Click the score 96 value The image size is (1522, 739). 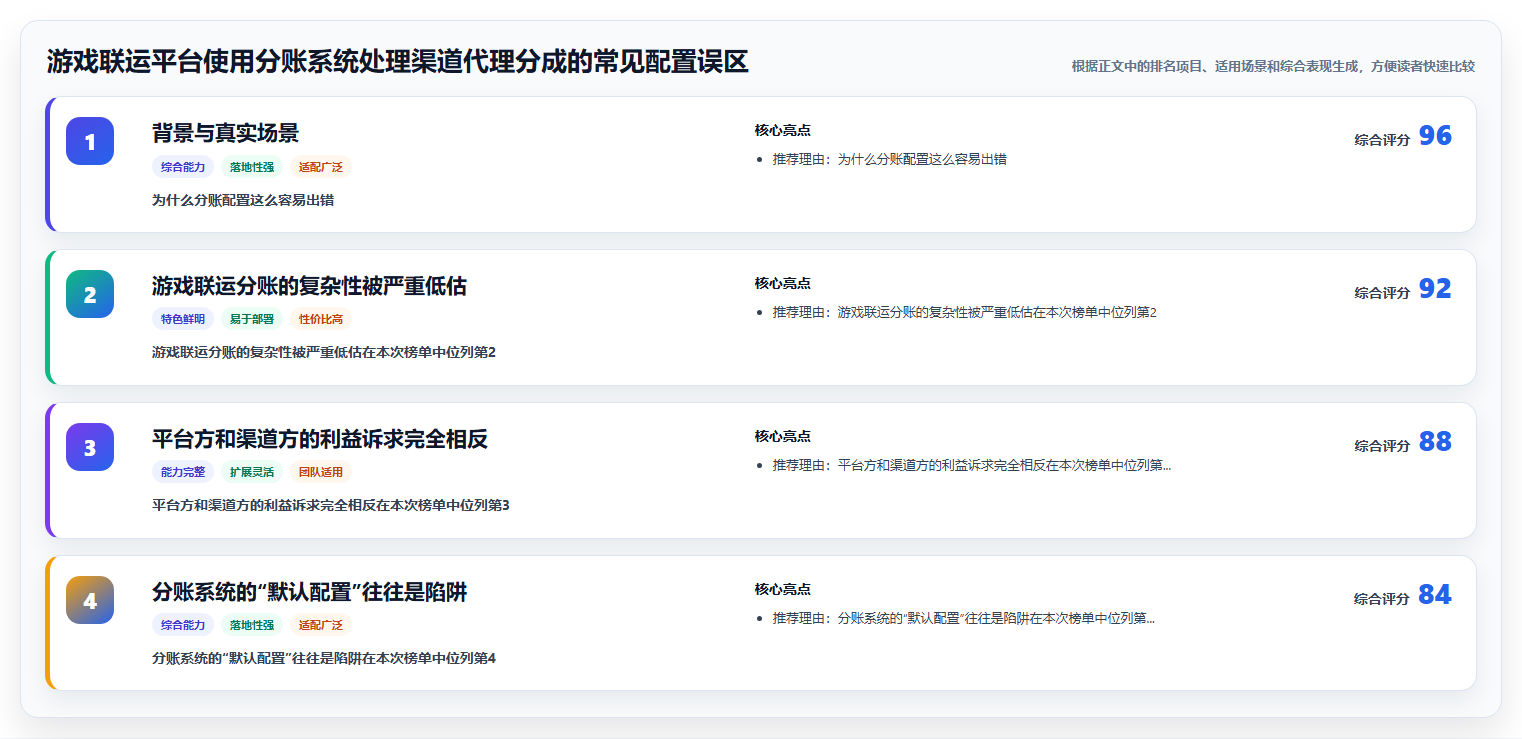pyautogui.click(x=1435, y=136)
